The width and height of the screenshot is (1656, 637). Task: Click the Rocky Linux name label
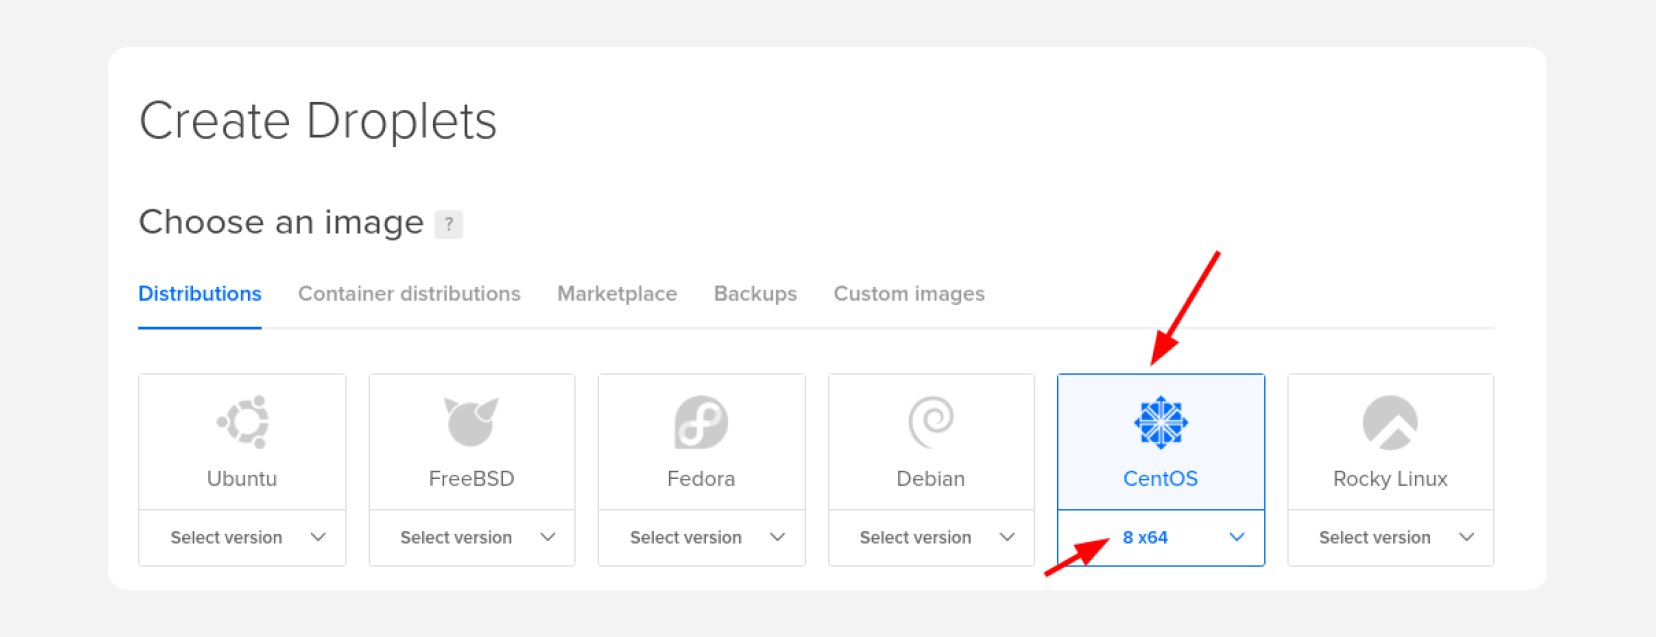click(x=1390, y=479)
